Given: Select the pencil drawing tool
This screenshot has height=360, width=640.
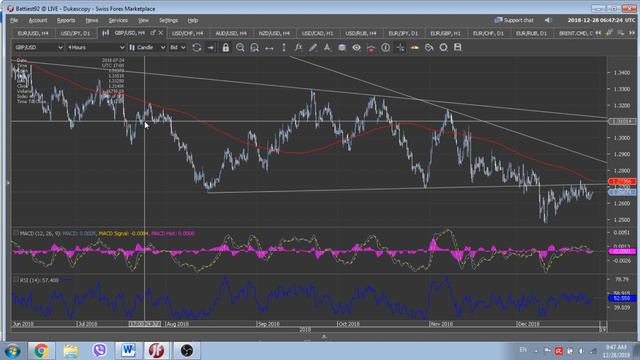Looking at the screenshot, I should [313, 47].
